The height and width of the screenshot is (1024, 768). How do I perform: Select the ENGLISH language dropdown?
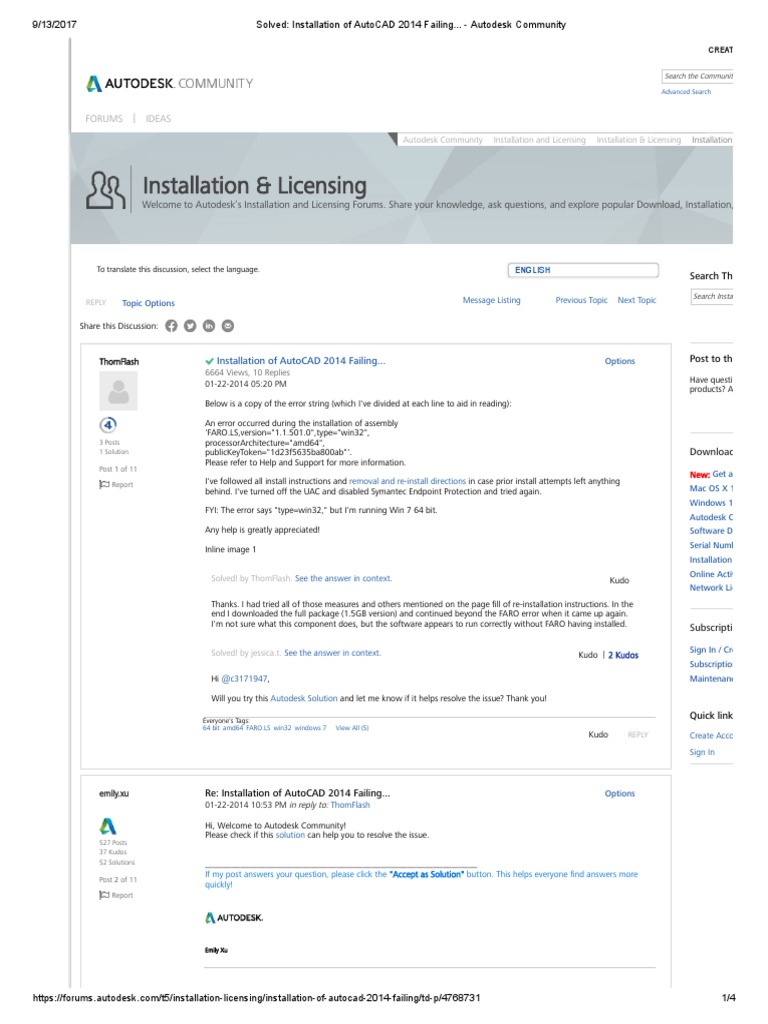[583, 270]
